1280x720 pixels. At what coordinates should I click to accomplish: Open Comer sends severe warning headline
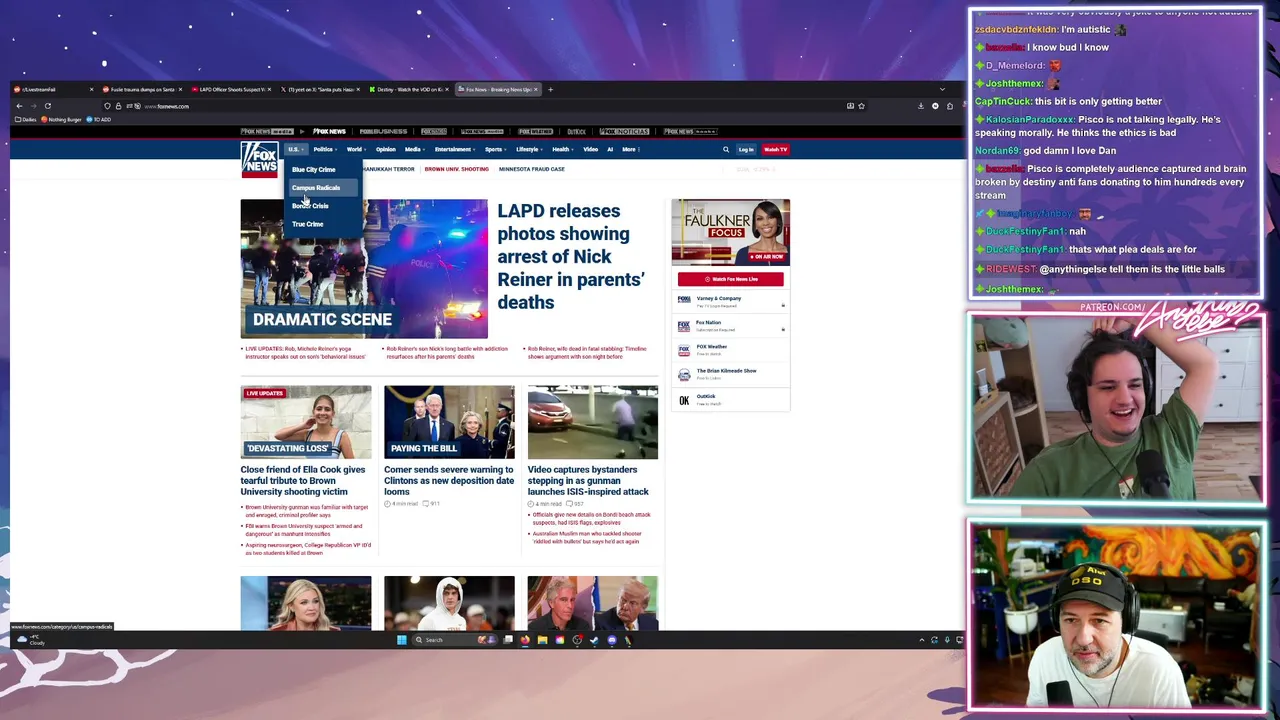[x=449, y=480]
